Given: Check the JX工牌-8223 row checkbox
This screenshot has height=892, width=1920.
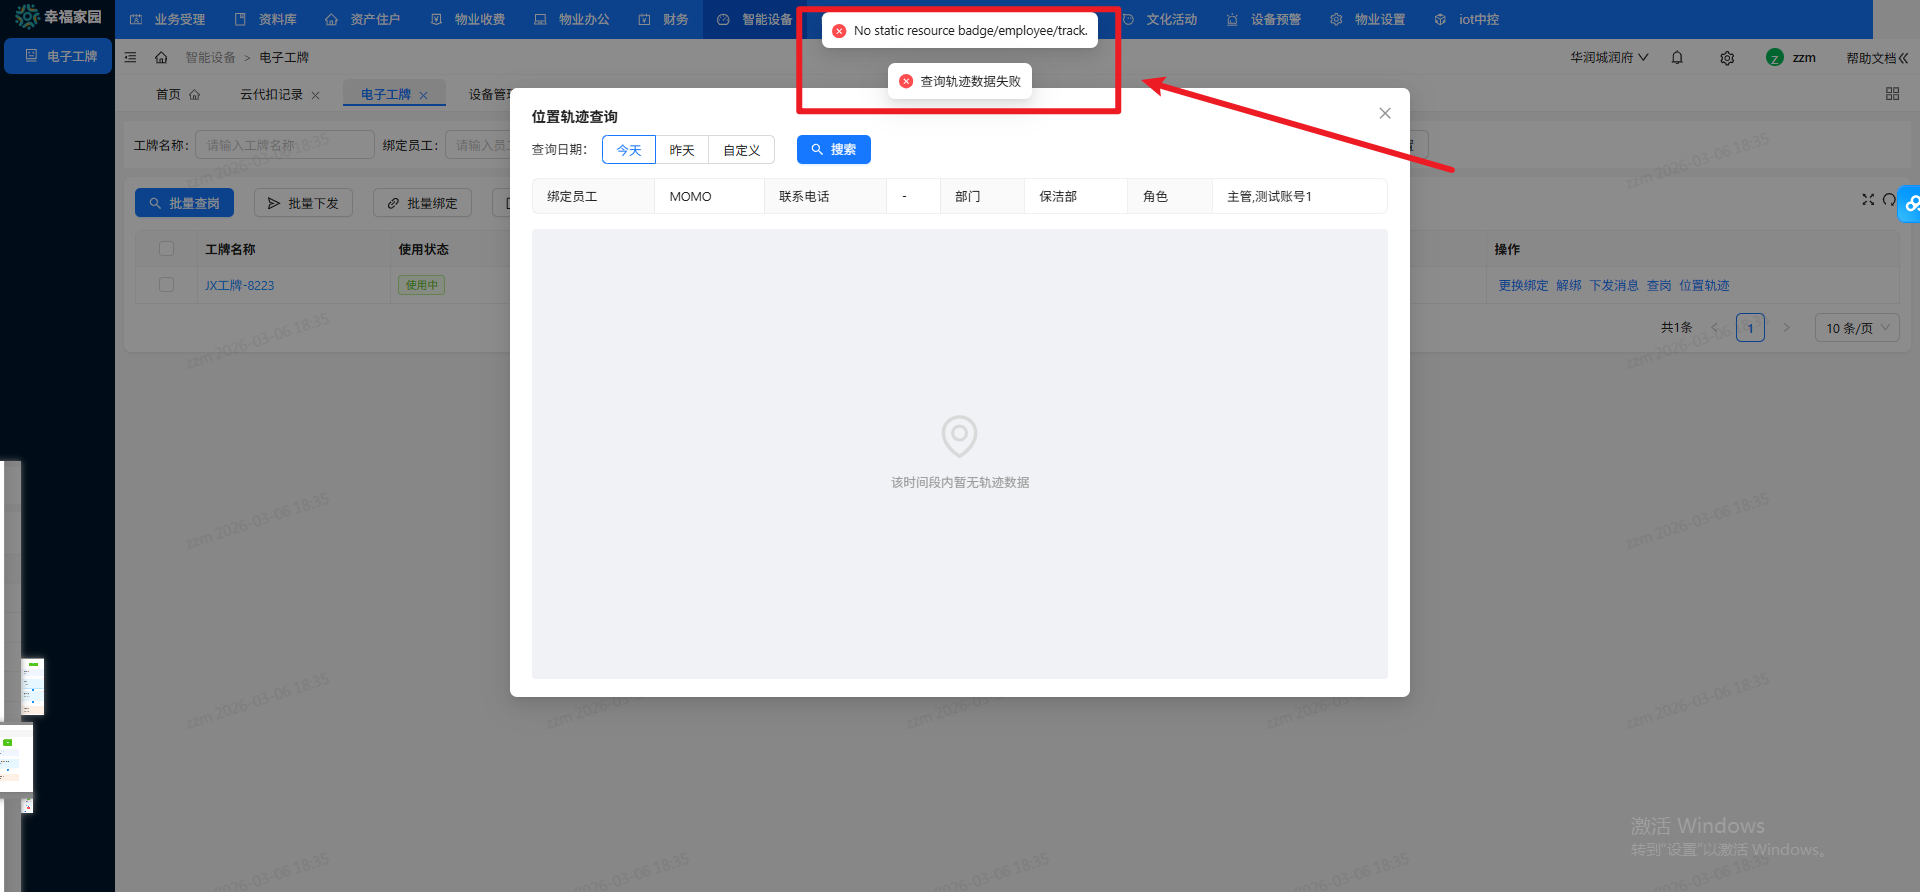Looking at the screenshot, I should 167,285.
